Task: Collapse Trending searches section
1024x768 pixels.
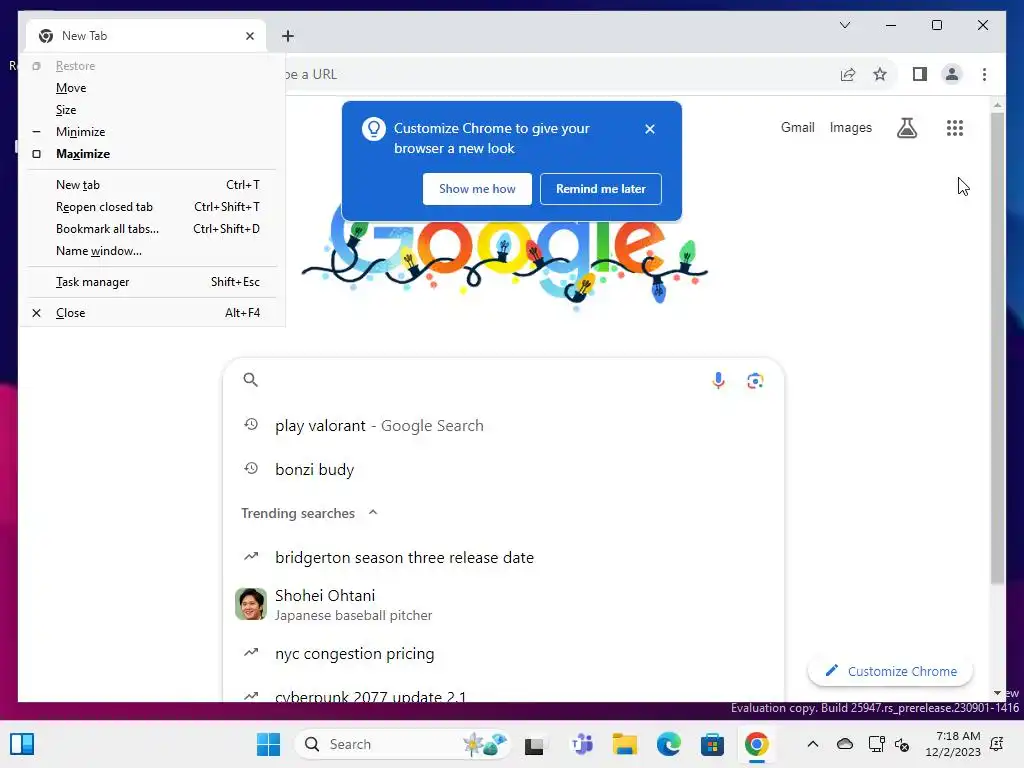Action: point(373,513)
